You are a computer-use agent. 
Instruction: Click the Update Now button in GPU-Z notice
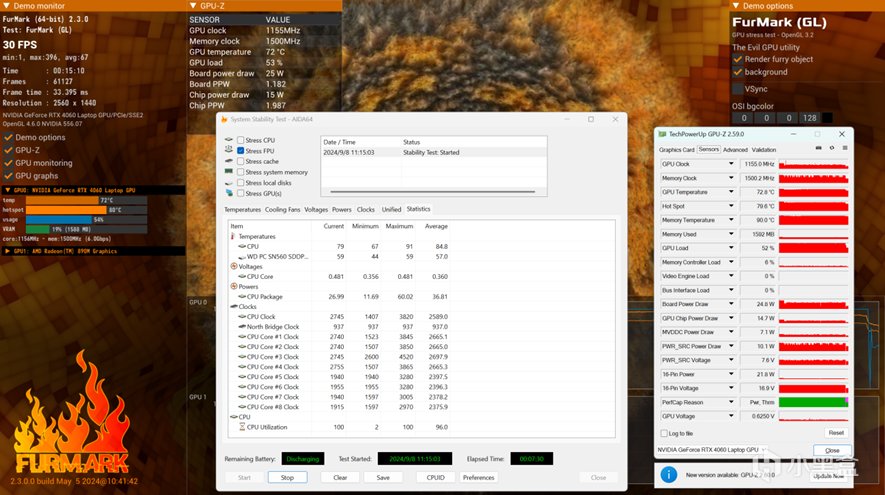[x=829, y=476]
